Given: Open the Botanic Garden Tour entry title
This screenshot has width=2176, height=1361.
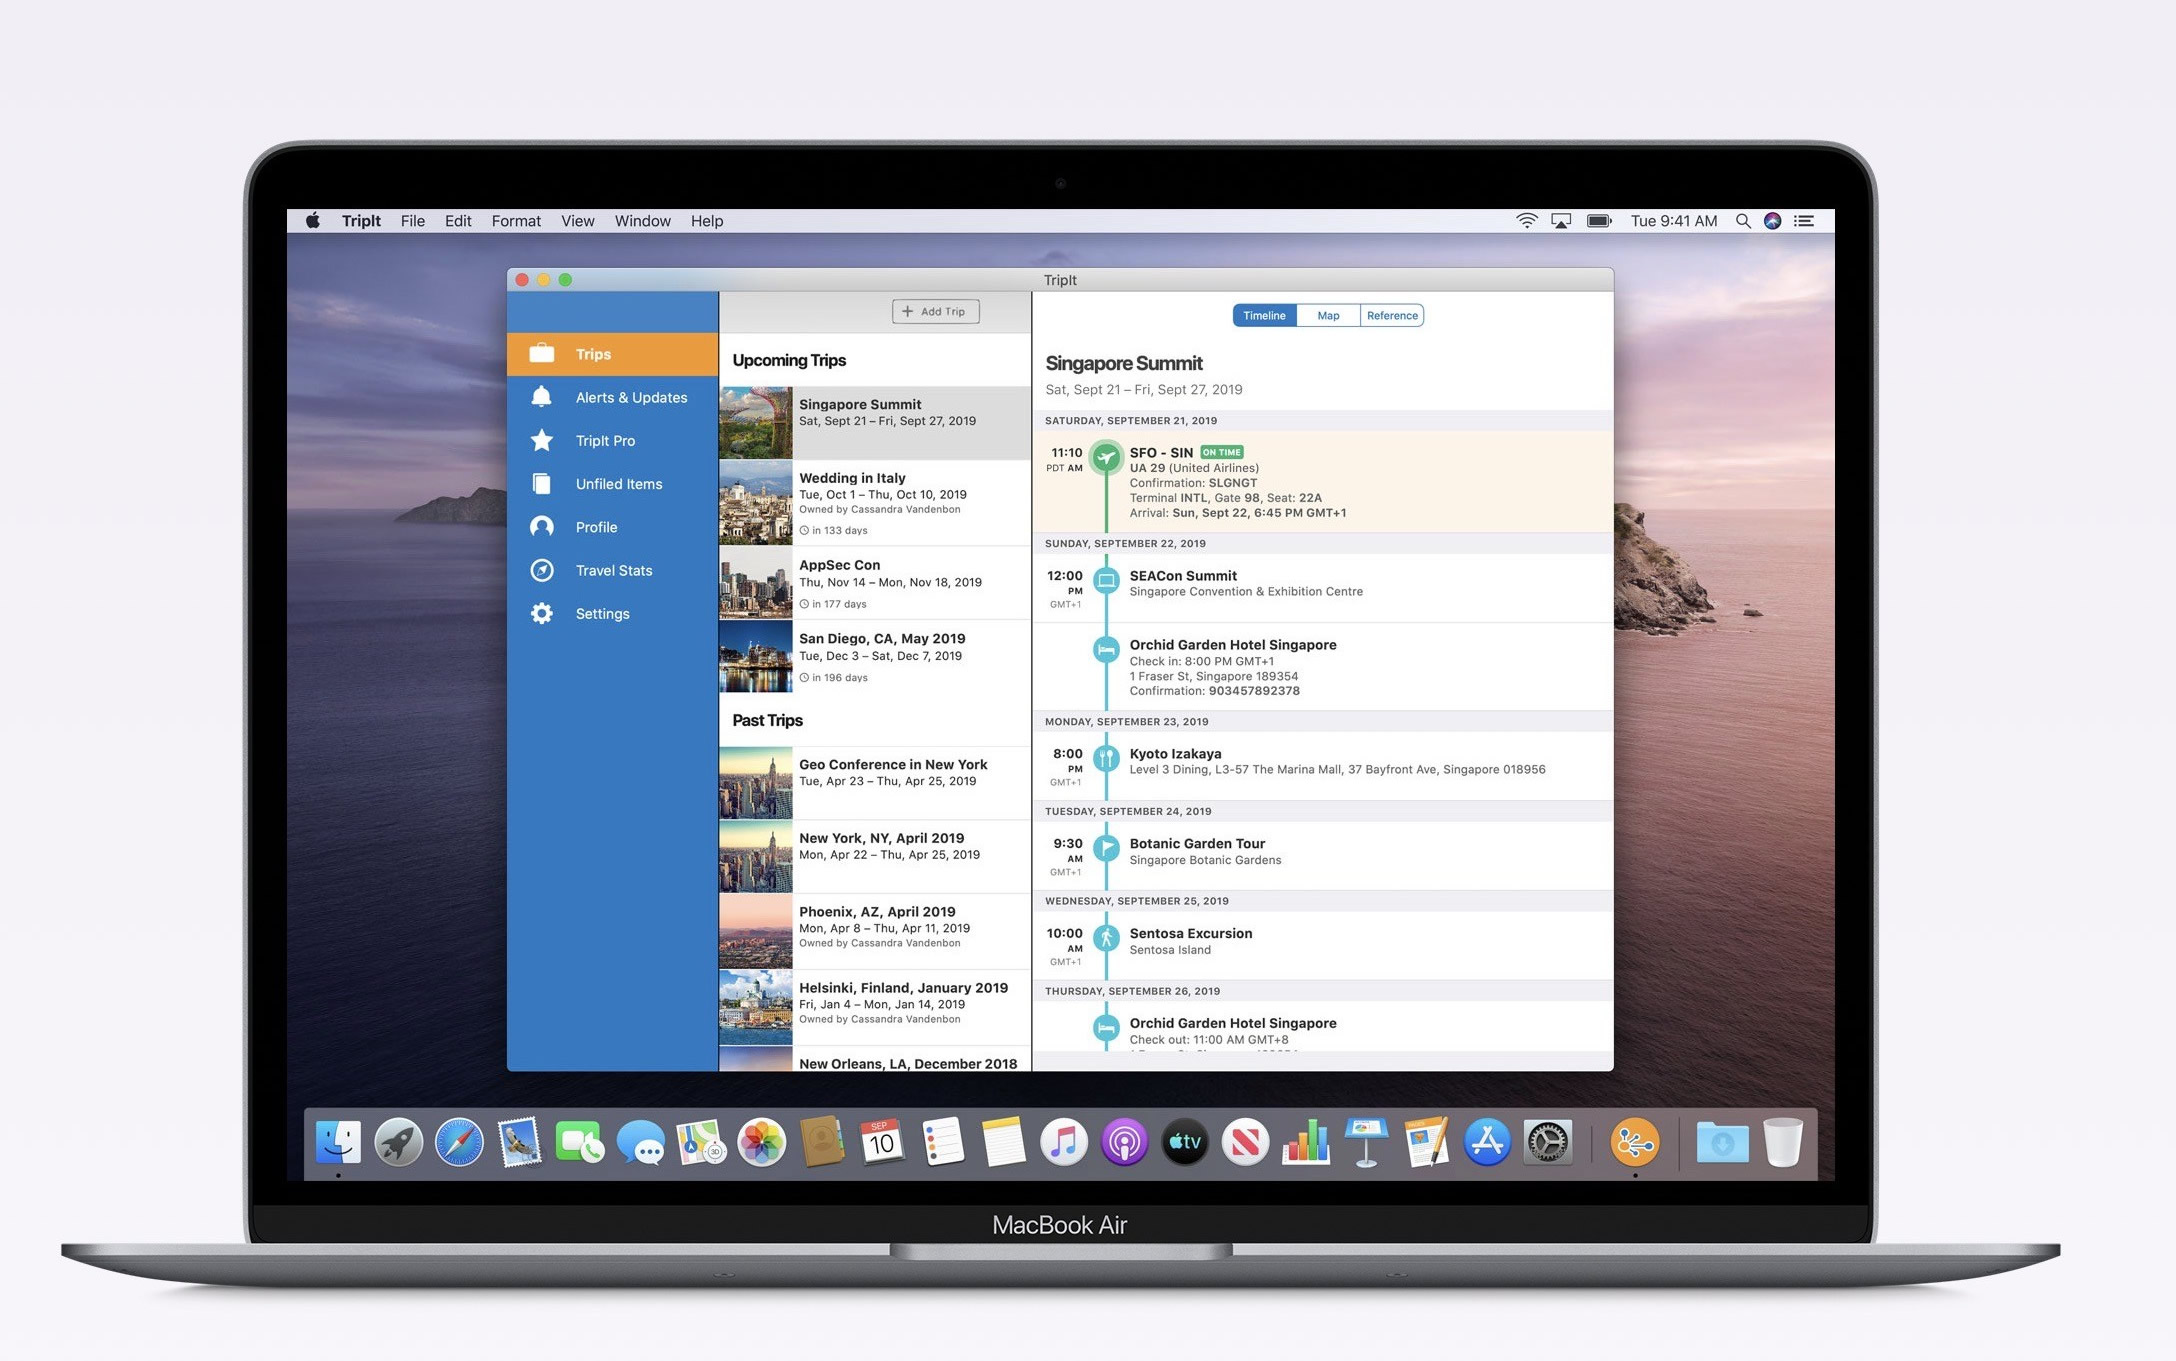Looking at the screenshot, I should point(1197,843).
